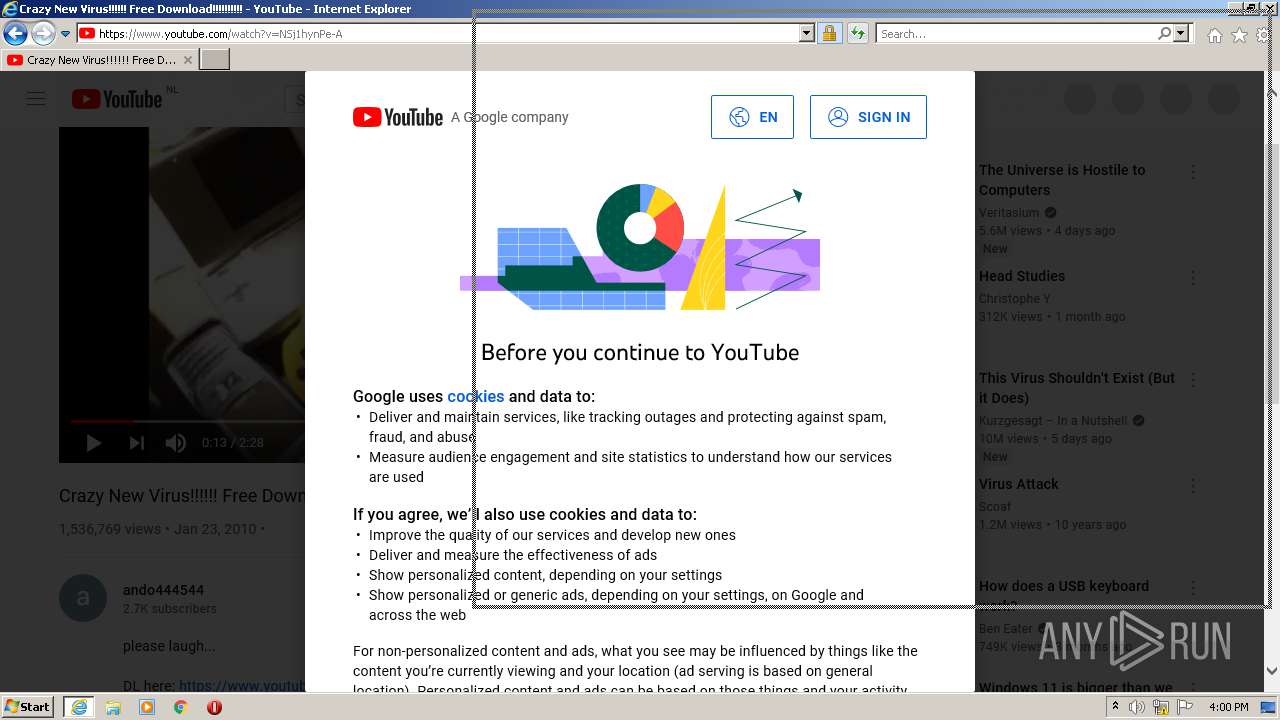
Task: Click the ando444544 channel avatar
Action: [x=83, y=598]
